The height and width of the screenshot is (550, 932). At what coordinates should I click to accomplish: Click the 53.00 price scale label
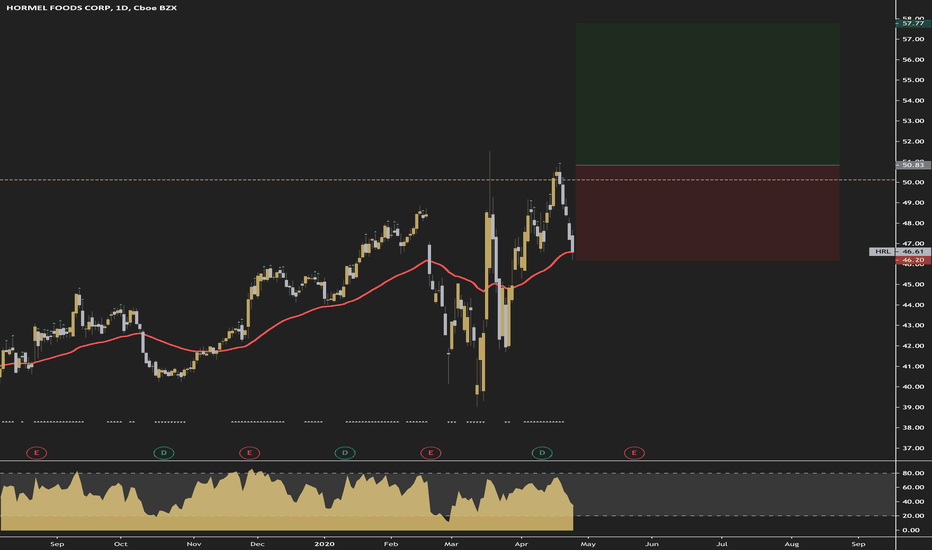(x=913, y=121)
